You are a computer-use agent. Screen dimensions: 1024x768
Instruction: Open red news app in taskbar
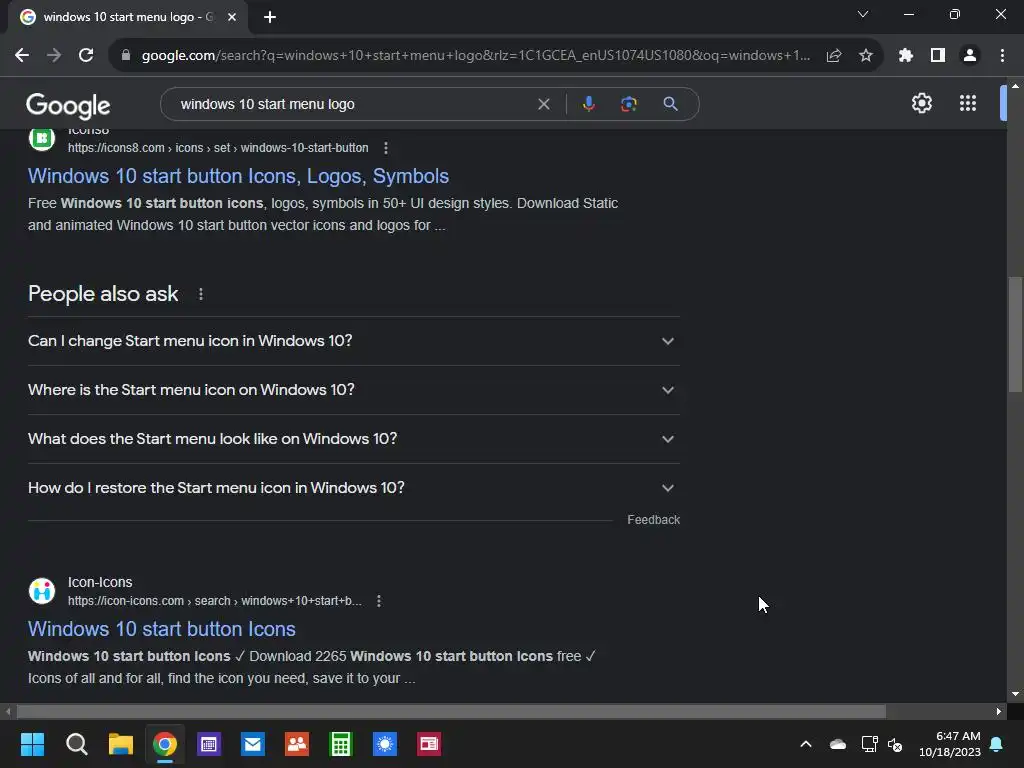(x=429, y=744)
